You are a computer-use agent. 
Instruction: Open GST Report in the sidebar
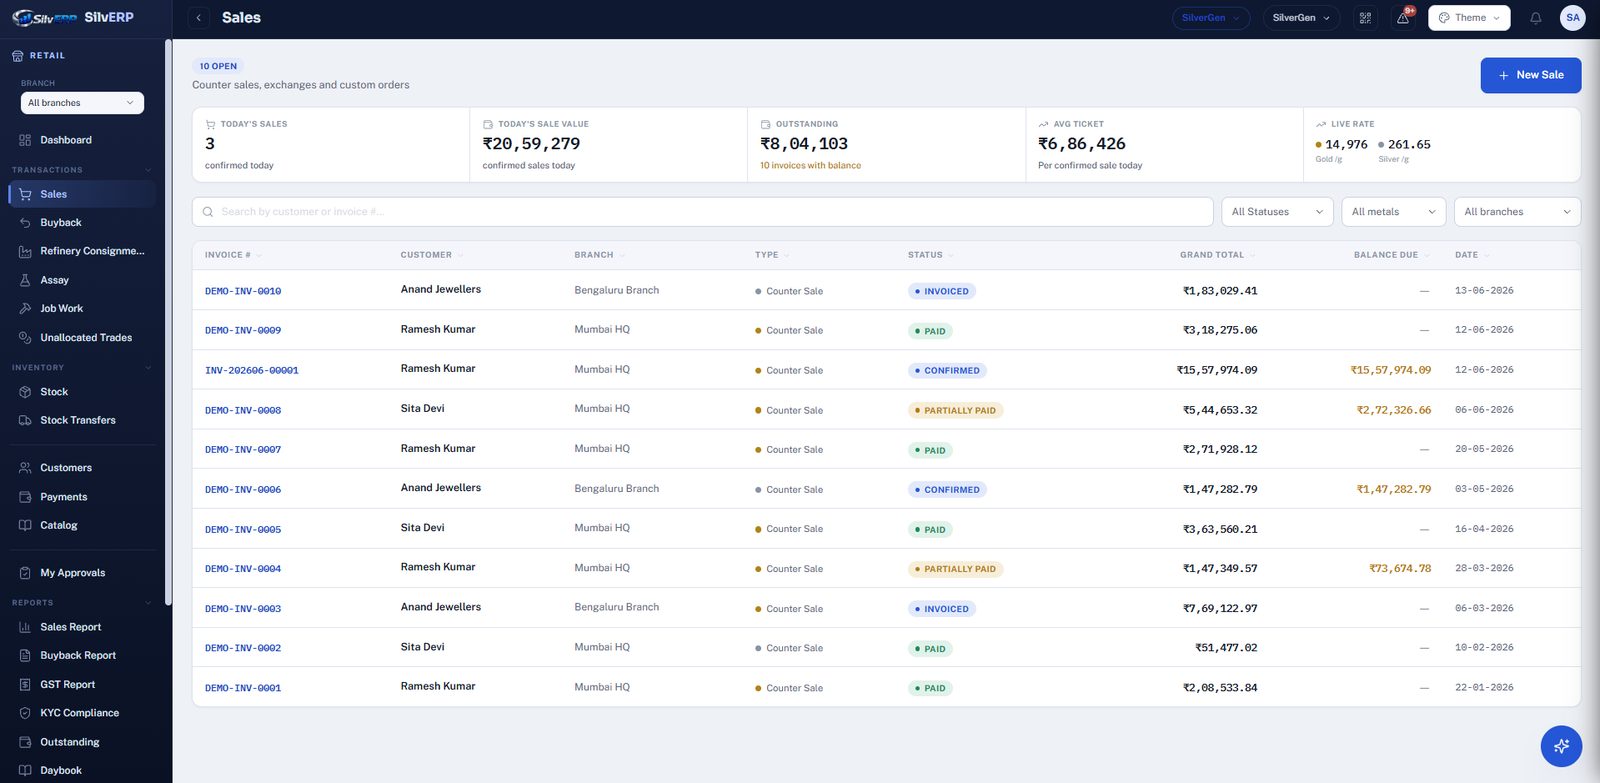pyautogui.click(x=82, y=685)
